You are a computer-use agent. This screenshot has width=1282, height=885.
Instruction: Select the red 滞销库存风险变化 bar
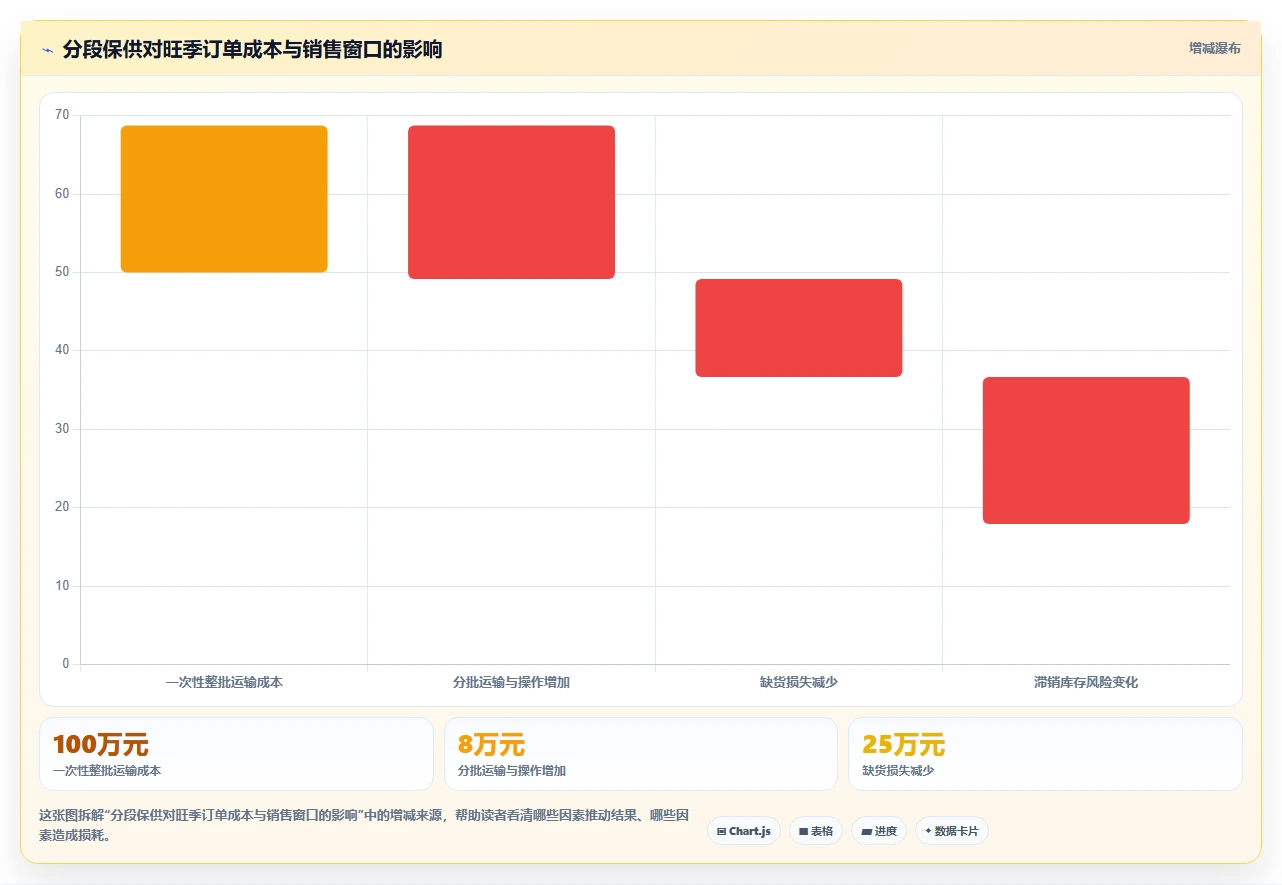click(x=1086, y=450)
